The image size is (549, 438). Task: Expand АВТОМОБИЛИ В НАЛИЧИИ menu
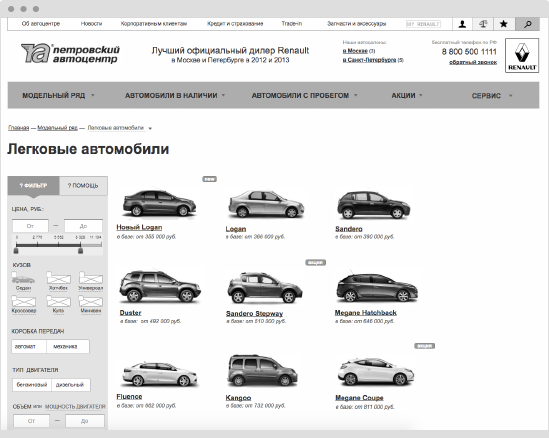coord(175,95)
